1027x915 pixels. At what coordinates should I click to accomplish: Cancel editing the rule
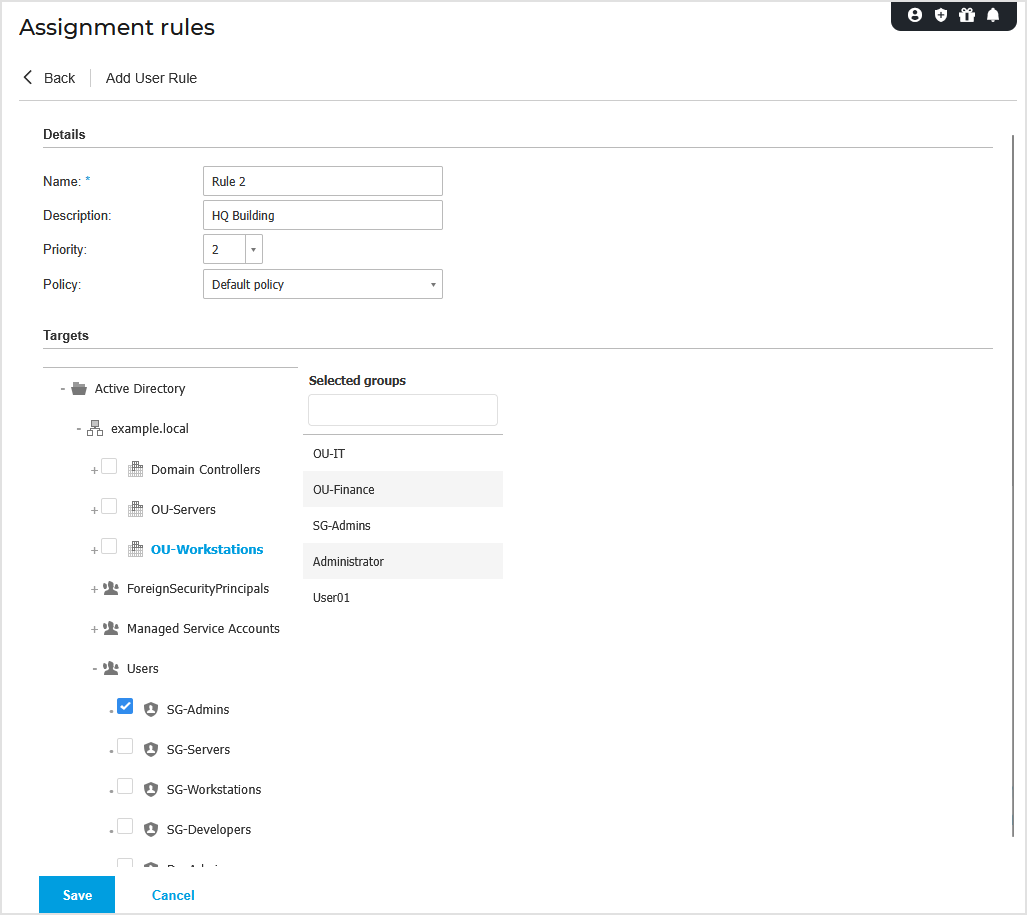(172, 894)
